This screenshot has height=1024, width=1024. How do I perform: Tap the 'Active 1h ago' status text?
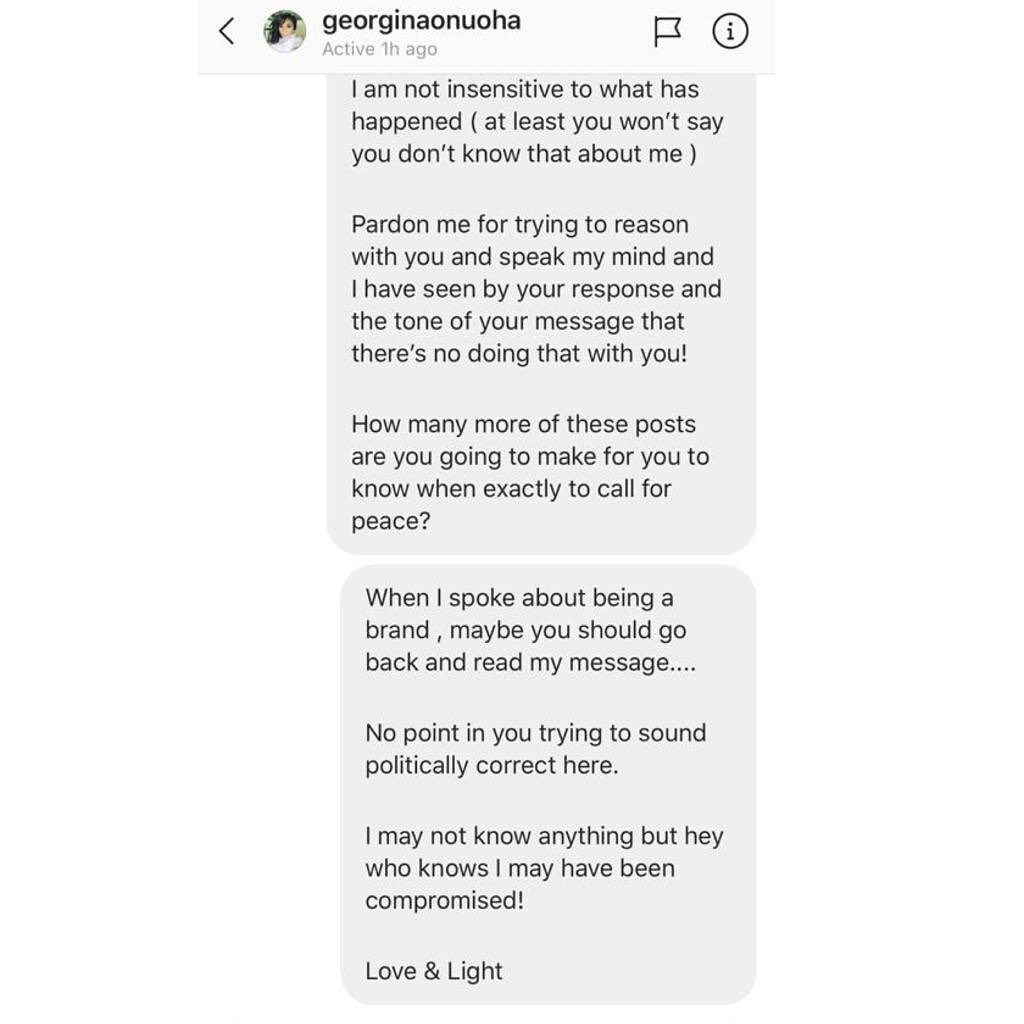click(379, 50)
